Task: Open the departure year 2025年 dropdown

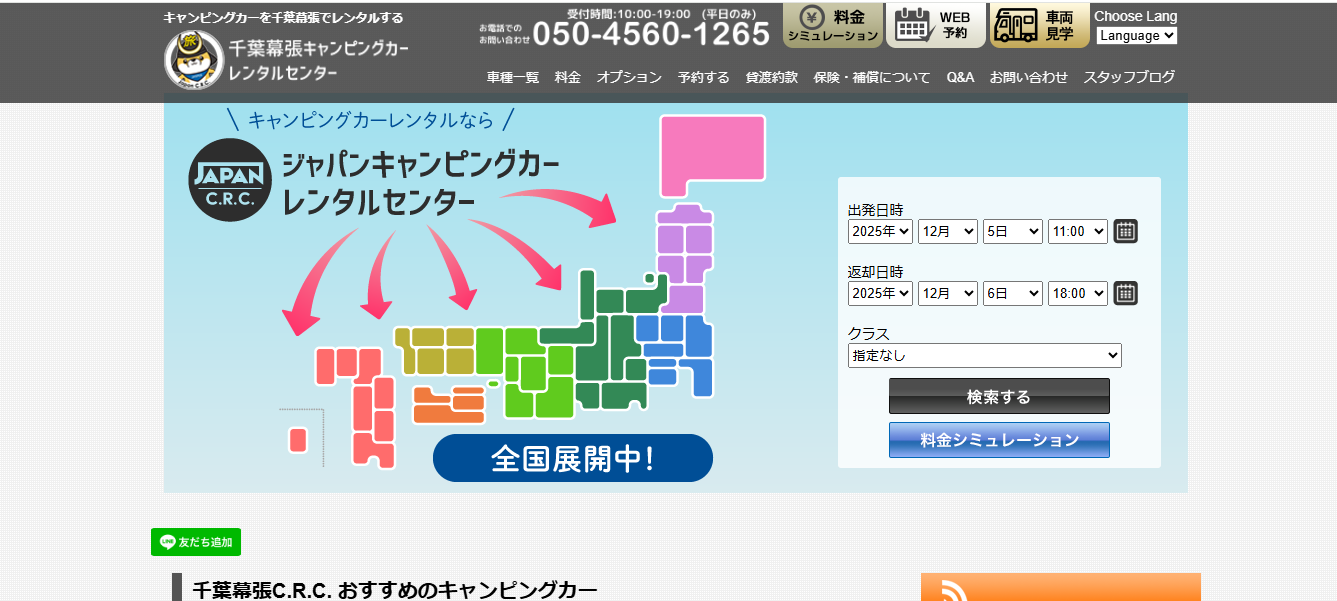Action: [880, 231]
